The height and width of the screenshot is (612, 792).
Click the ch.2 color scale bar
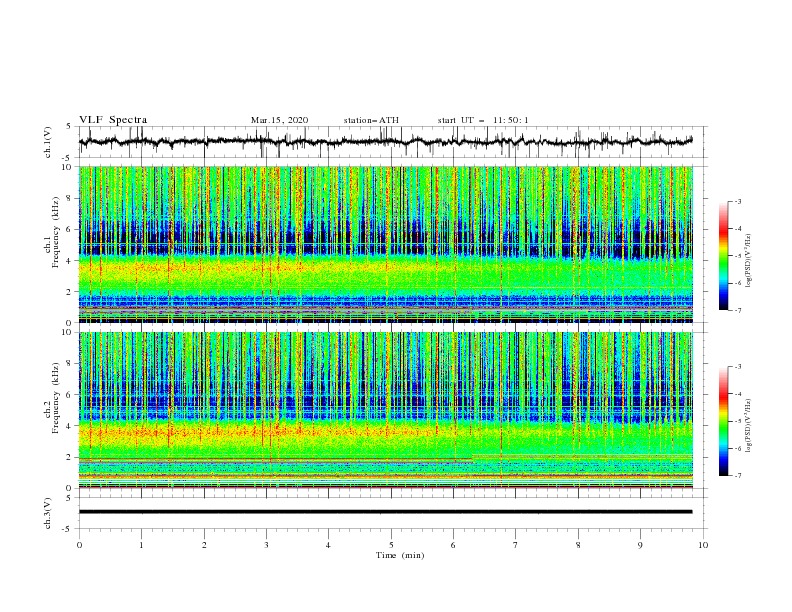click(x=723, y=421)
